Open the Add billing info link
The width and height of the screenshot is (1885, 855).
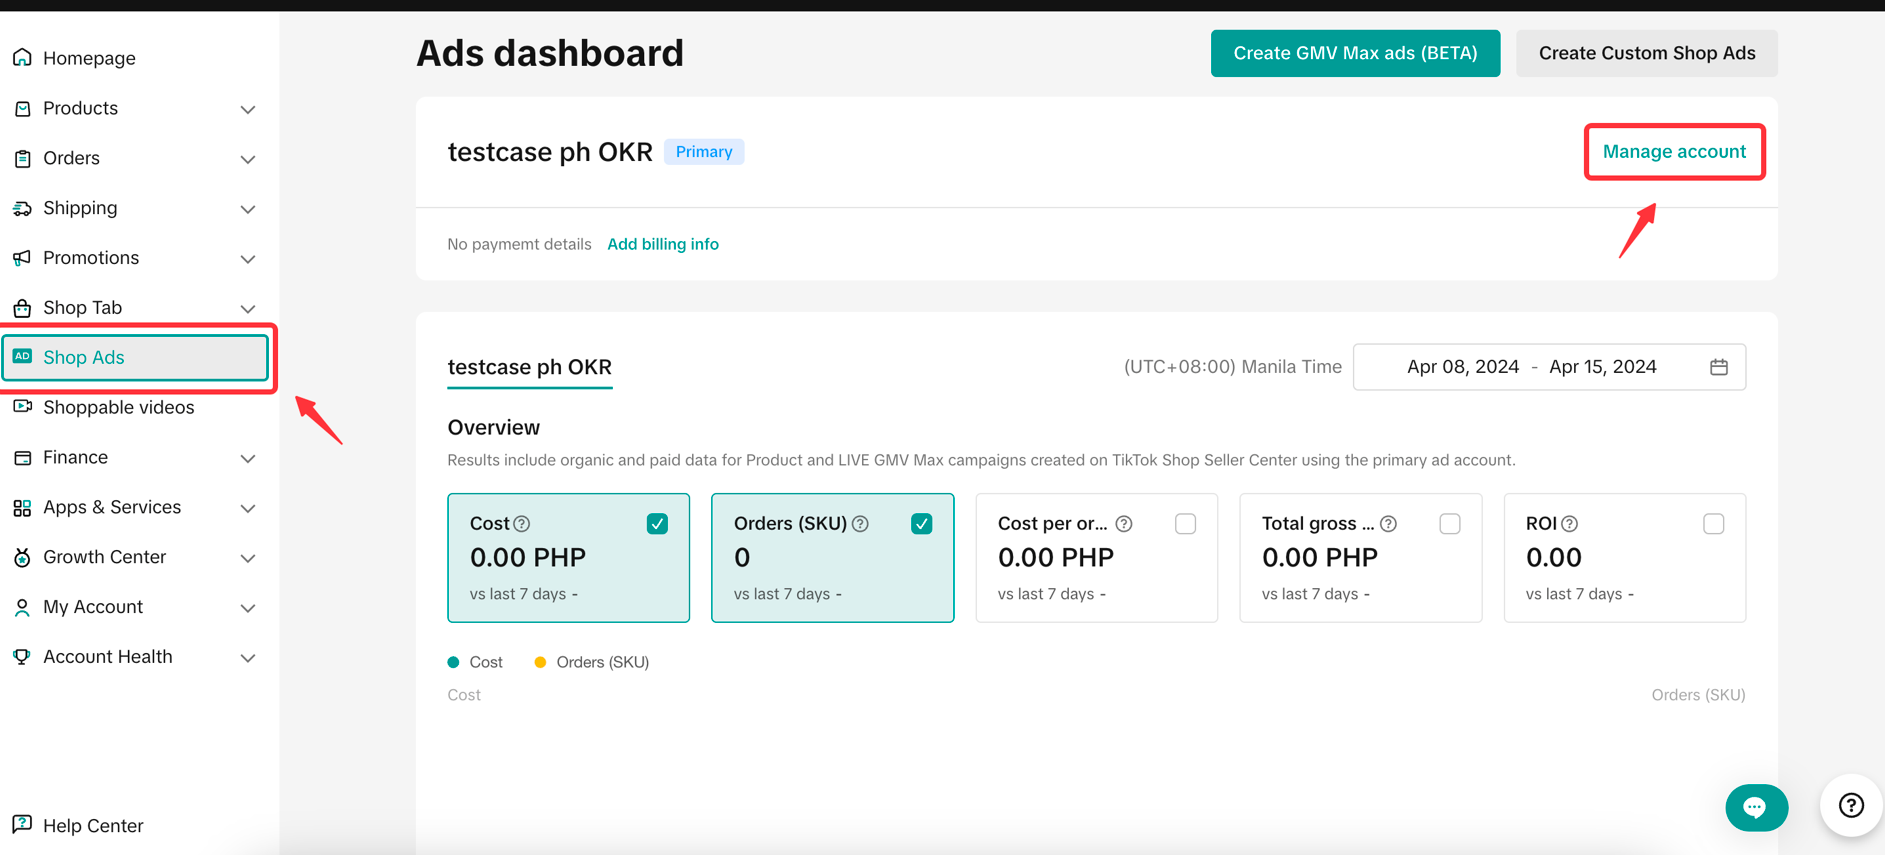662,244
